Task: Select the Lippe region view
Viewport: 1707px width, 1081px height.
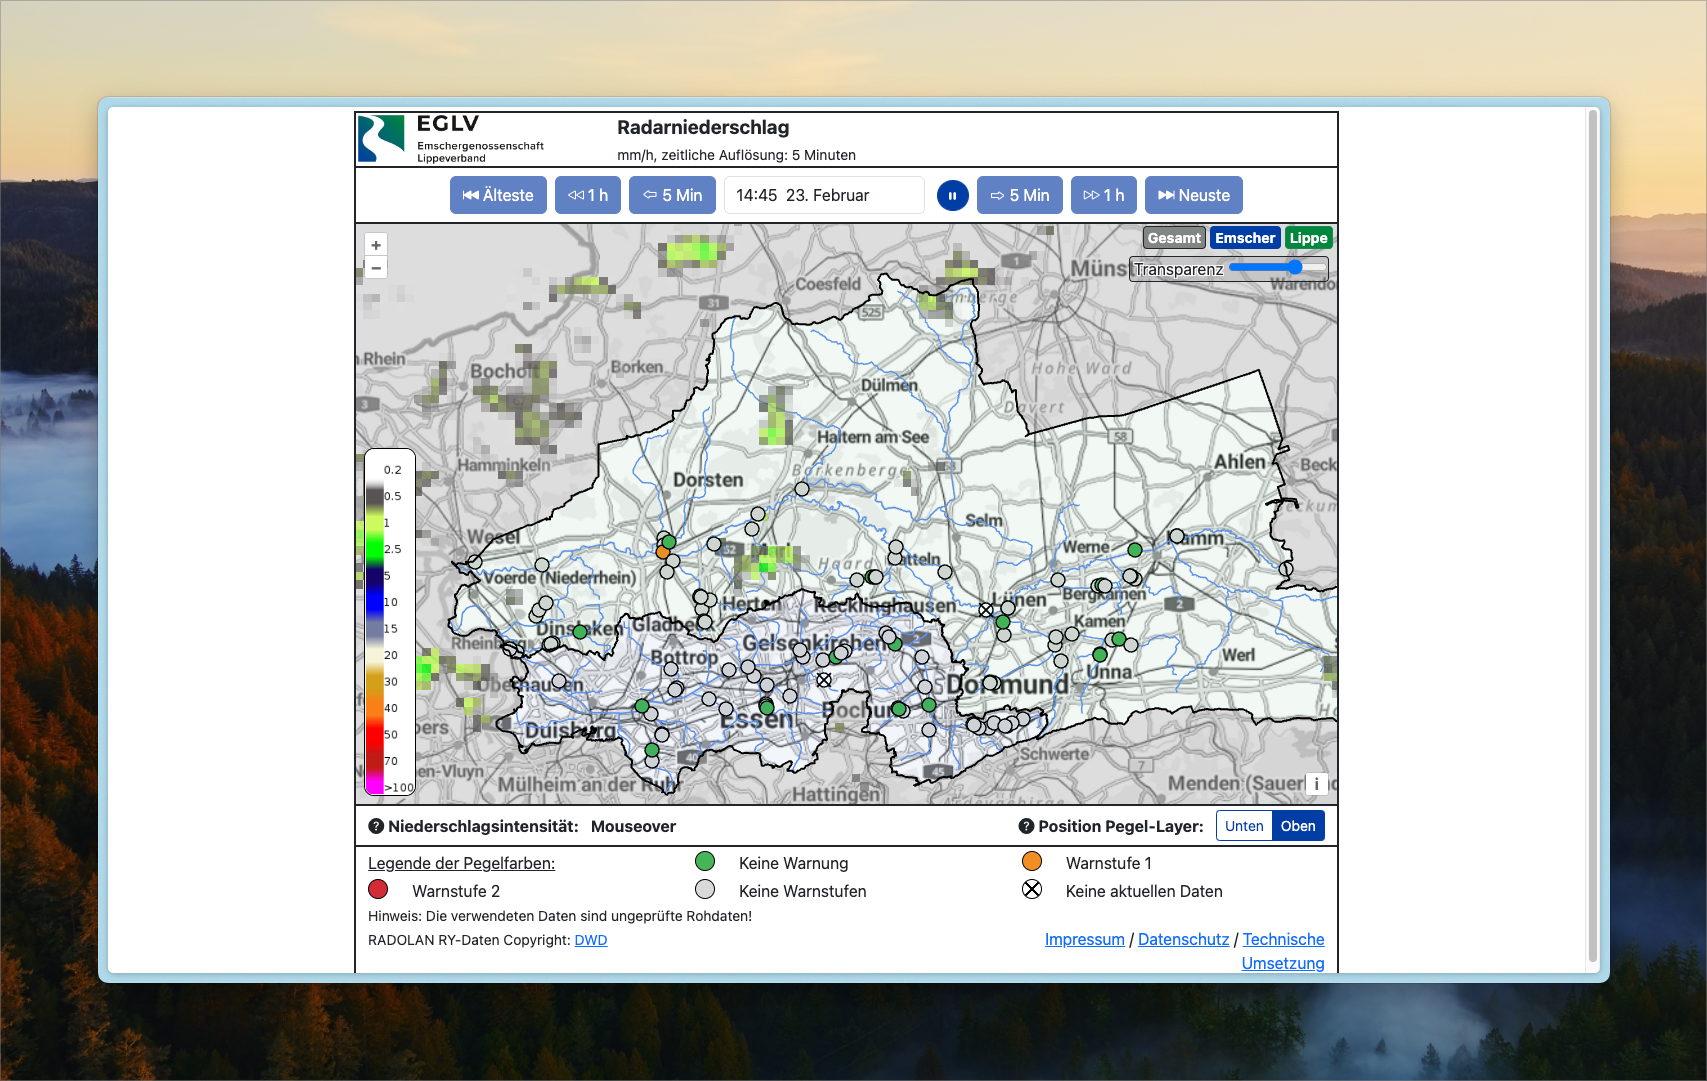Action: coord(1308,238)
